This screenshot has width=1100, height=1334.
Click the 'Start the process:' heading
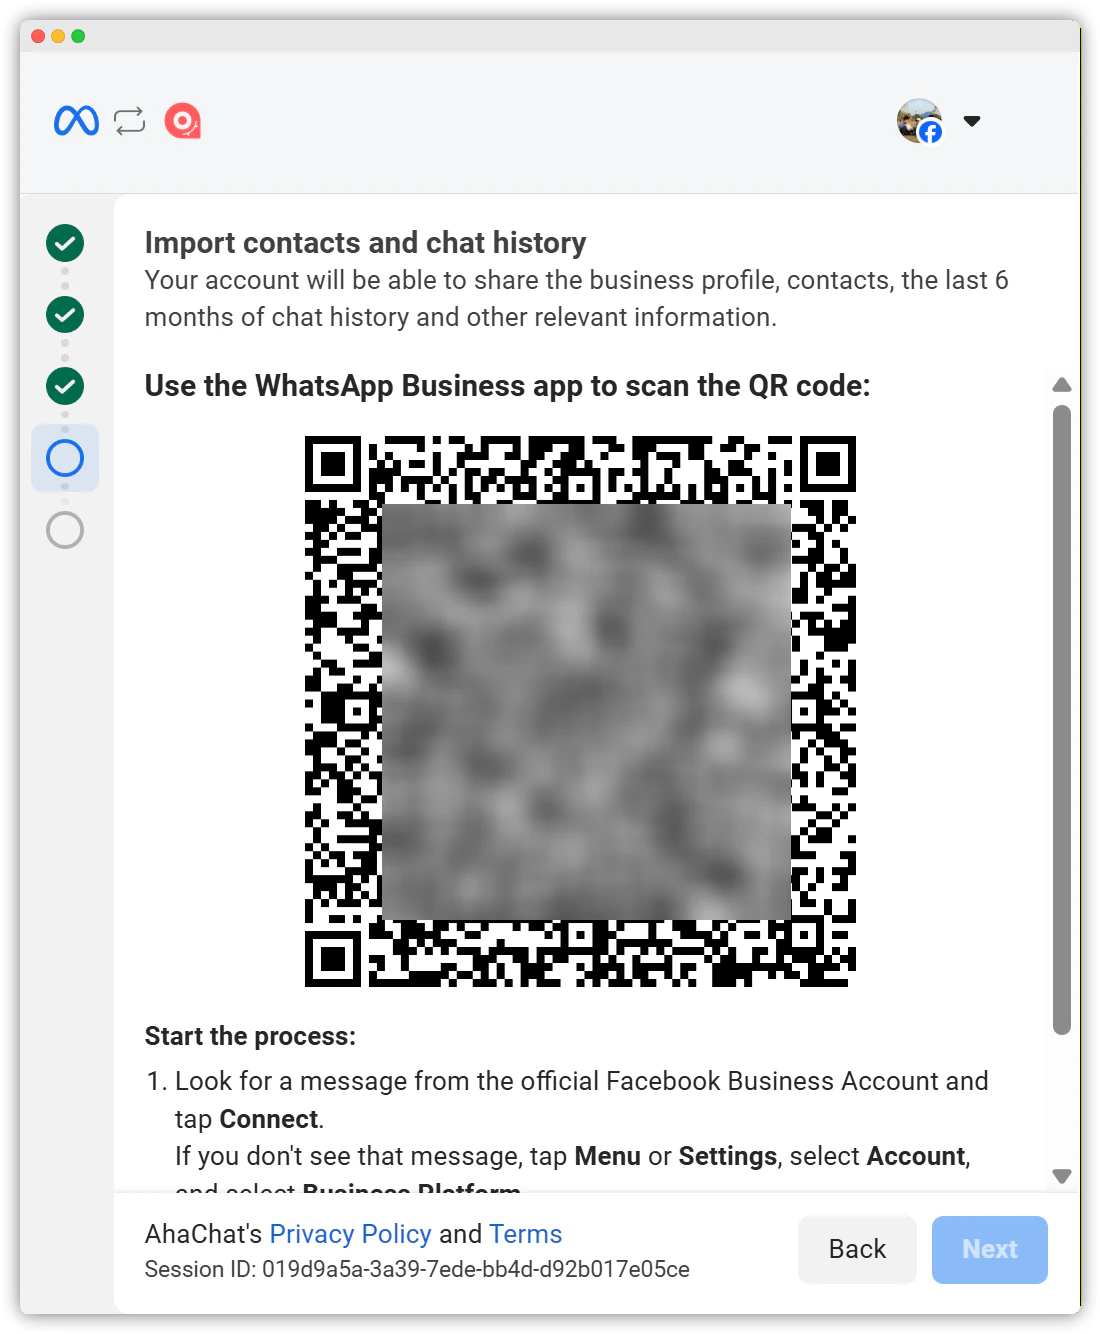point(250,1036)
